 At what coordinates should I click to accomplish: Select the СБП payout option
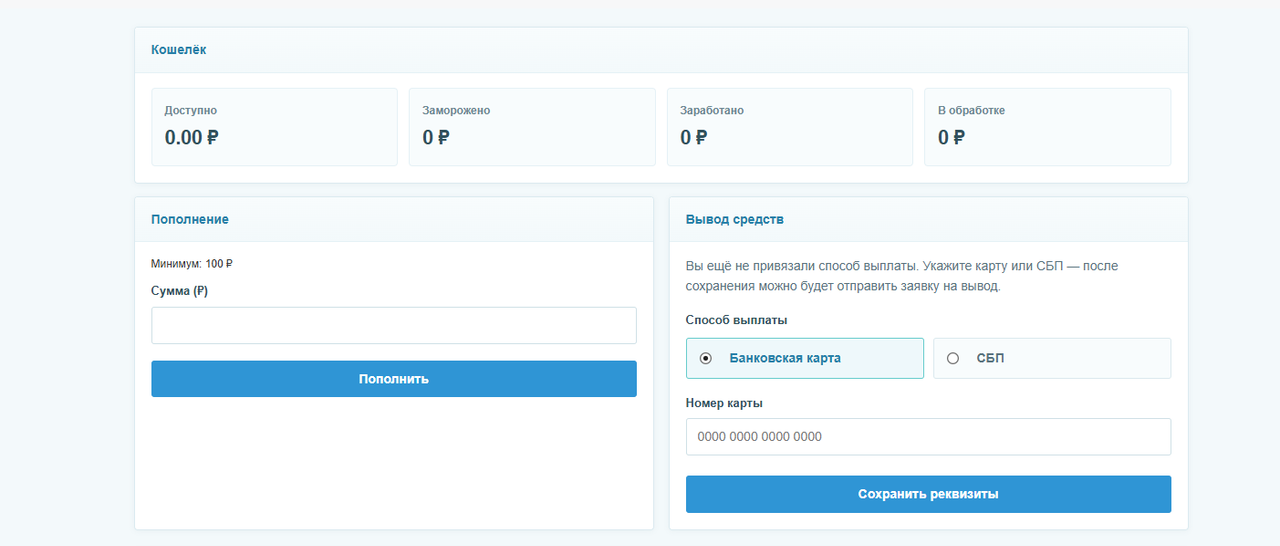click(x=1052, y=358)
